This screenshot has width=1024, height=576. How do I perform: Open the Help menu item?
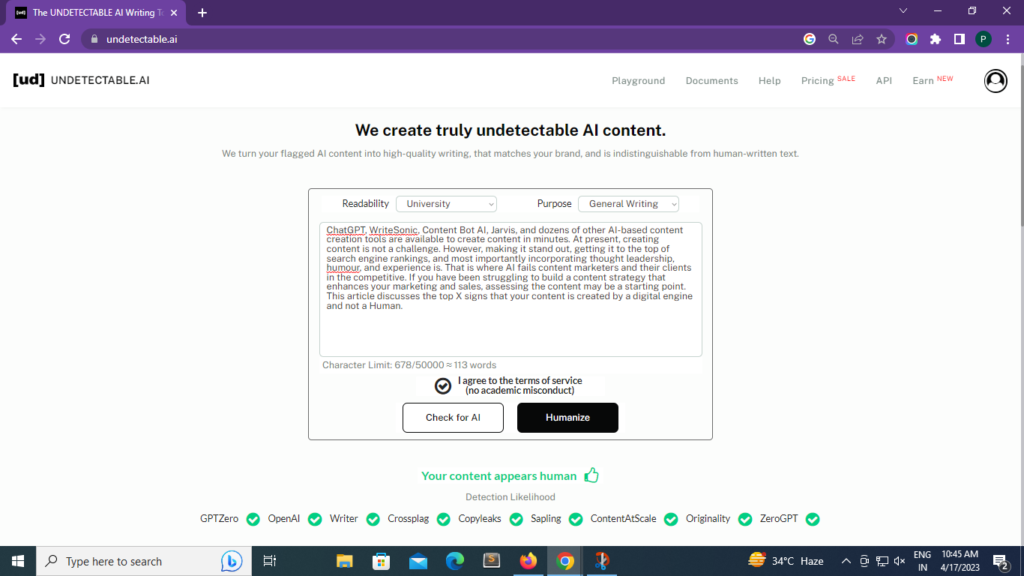pos(769,80)
